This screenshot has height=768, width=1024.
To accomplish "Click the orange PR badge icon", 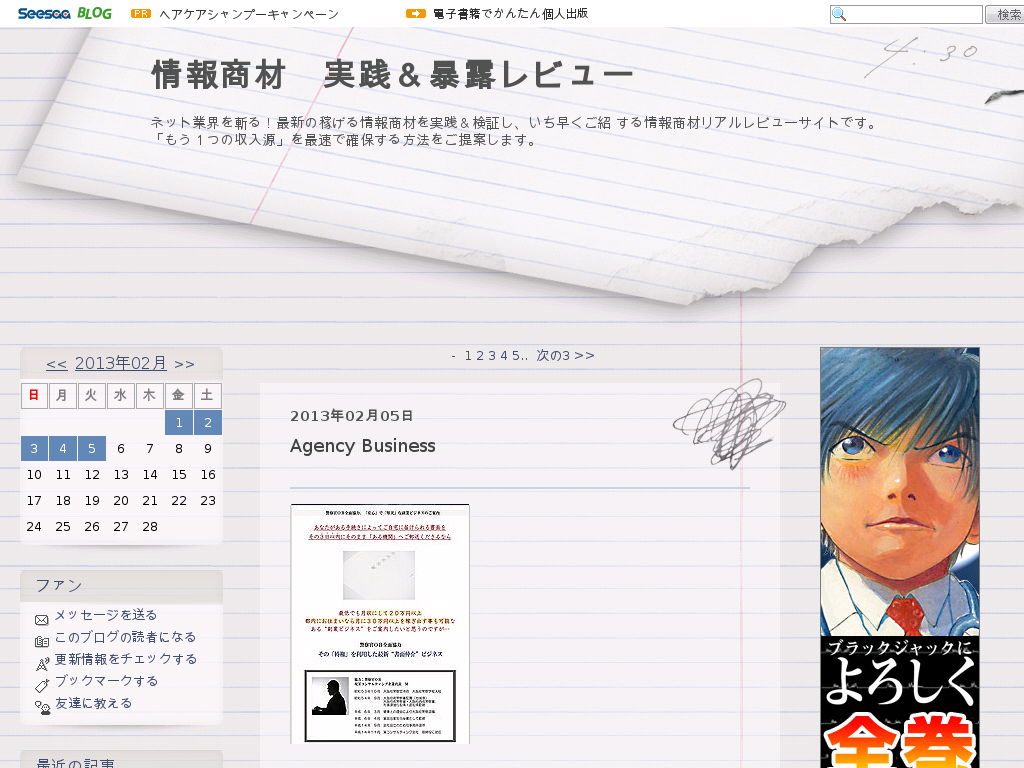I will click(140, 13).
